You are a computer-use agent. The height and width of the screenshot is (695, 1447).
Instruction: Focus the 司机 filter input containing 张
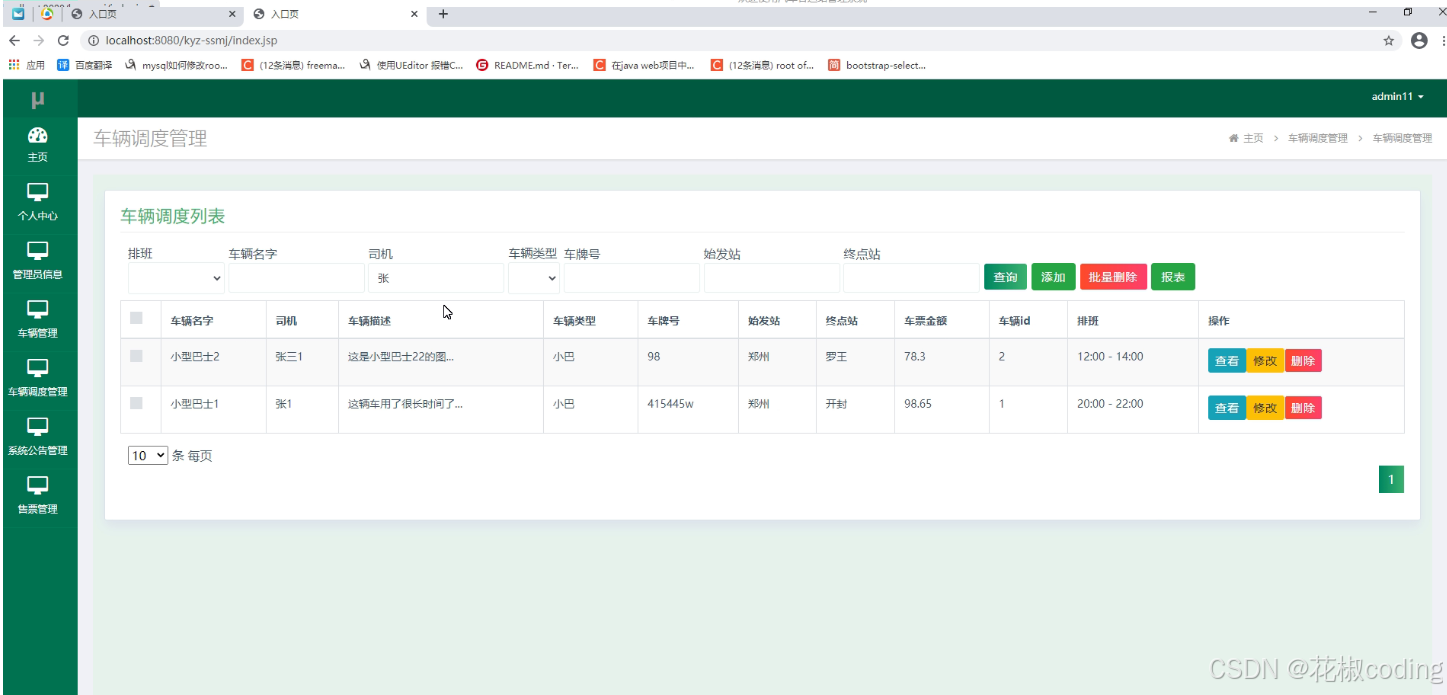pos(436,278)
